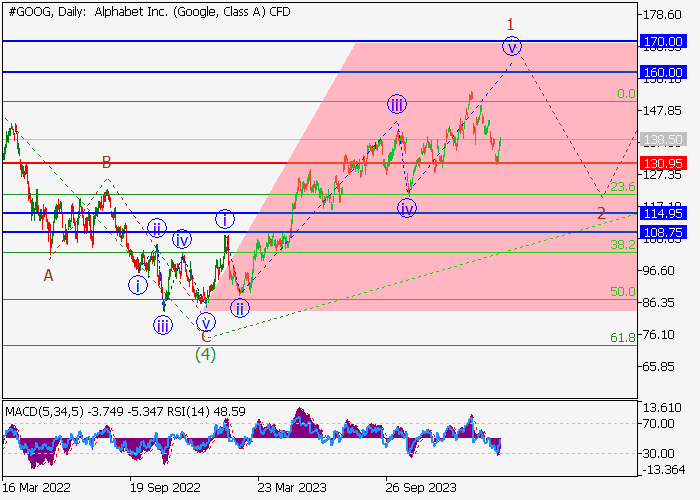The width and height of the screenshot is (700, 500).
Task: Click the circled iii label near the 0.0 level
Action: 397,104
